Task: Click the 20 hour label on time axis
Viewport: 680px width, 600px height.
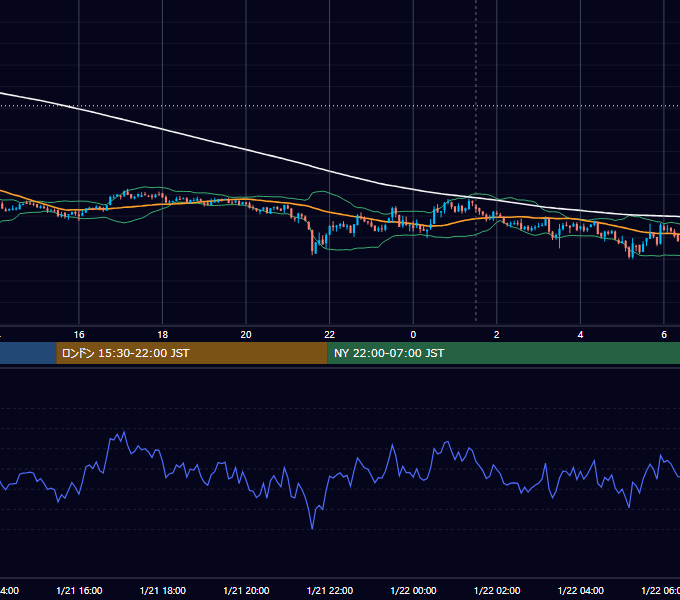Action: click(x=246, y=335)
